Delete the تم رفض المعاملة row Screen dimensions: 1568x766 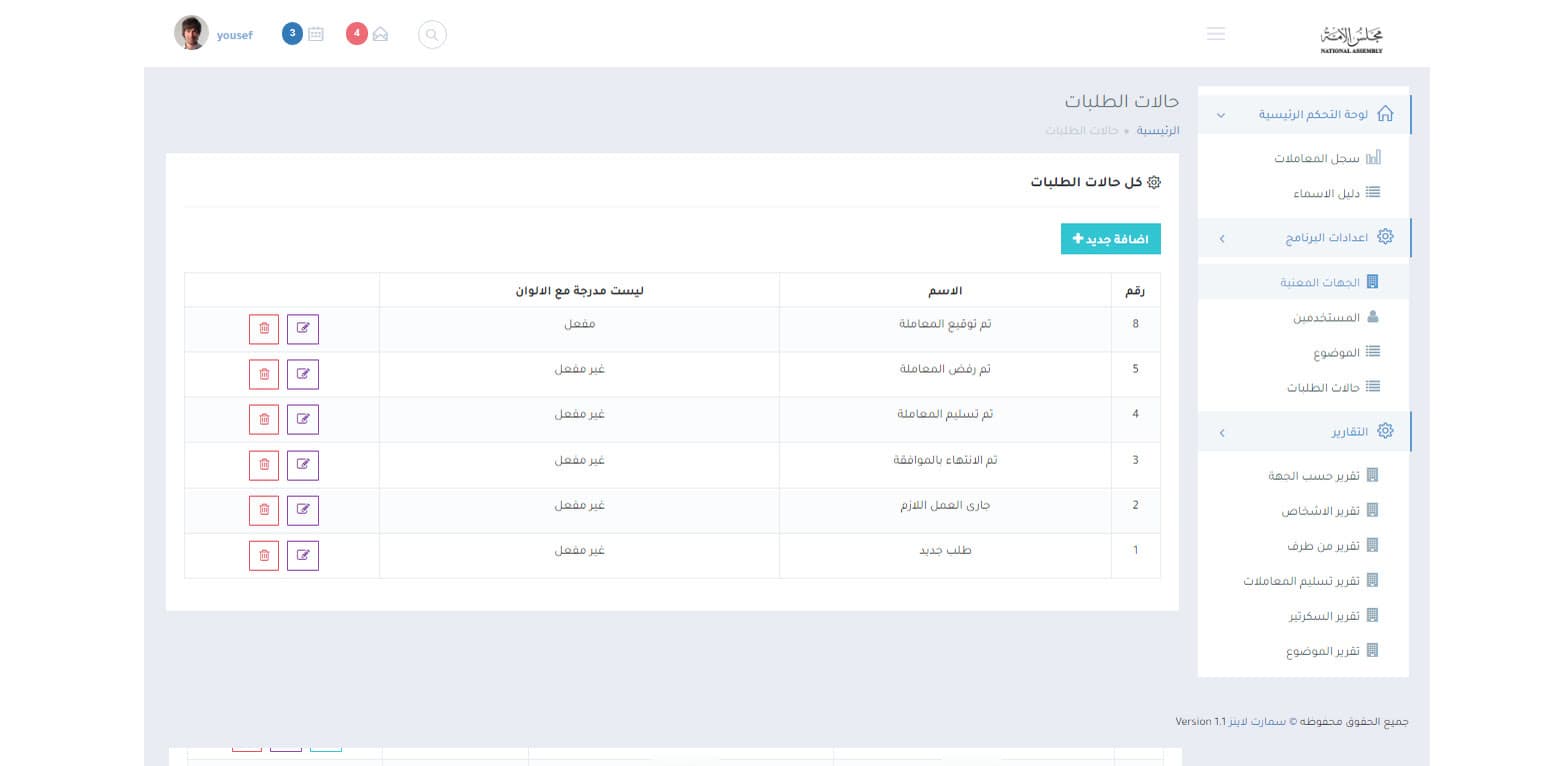coord(264,374)
